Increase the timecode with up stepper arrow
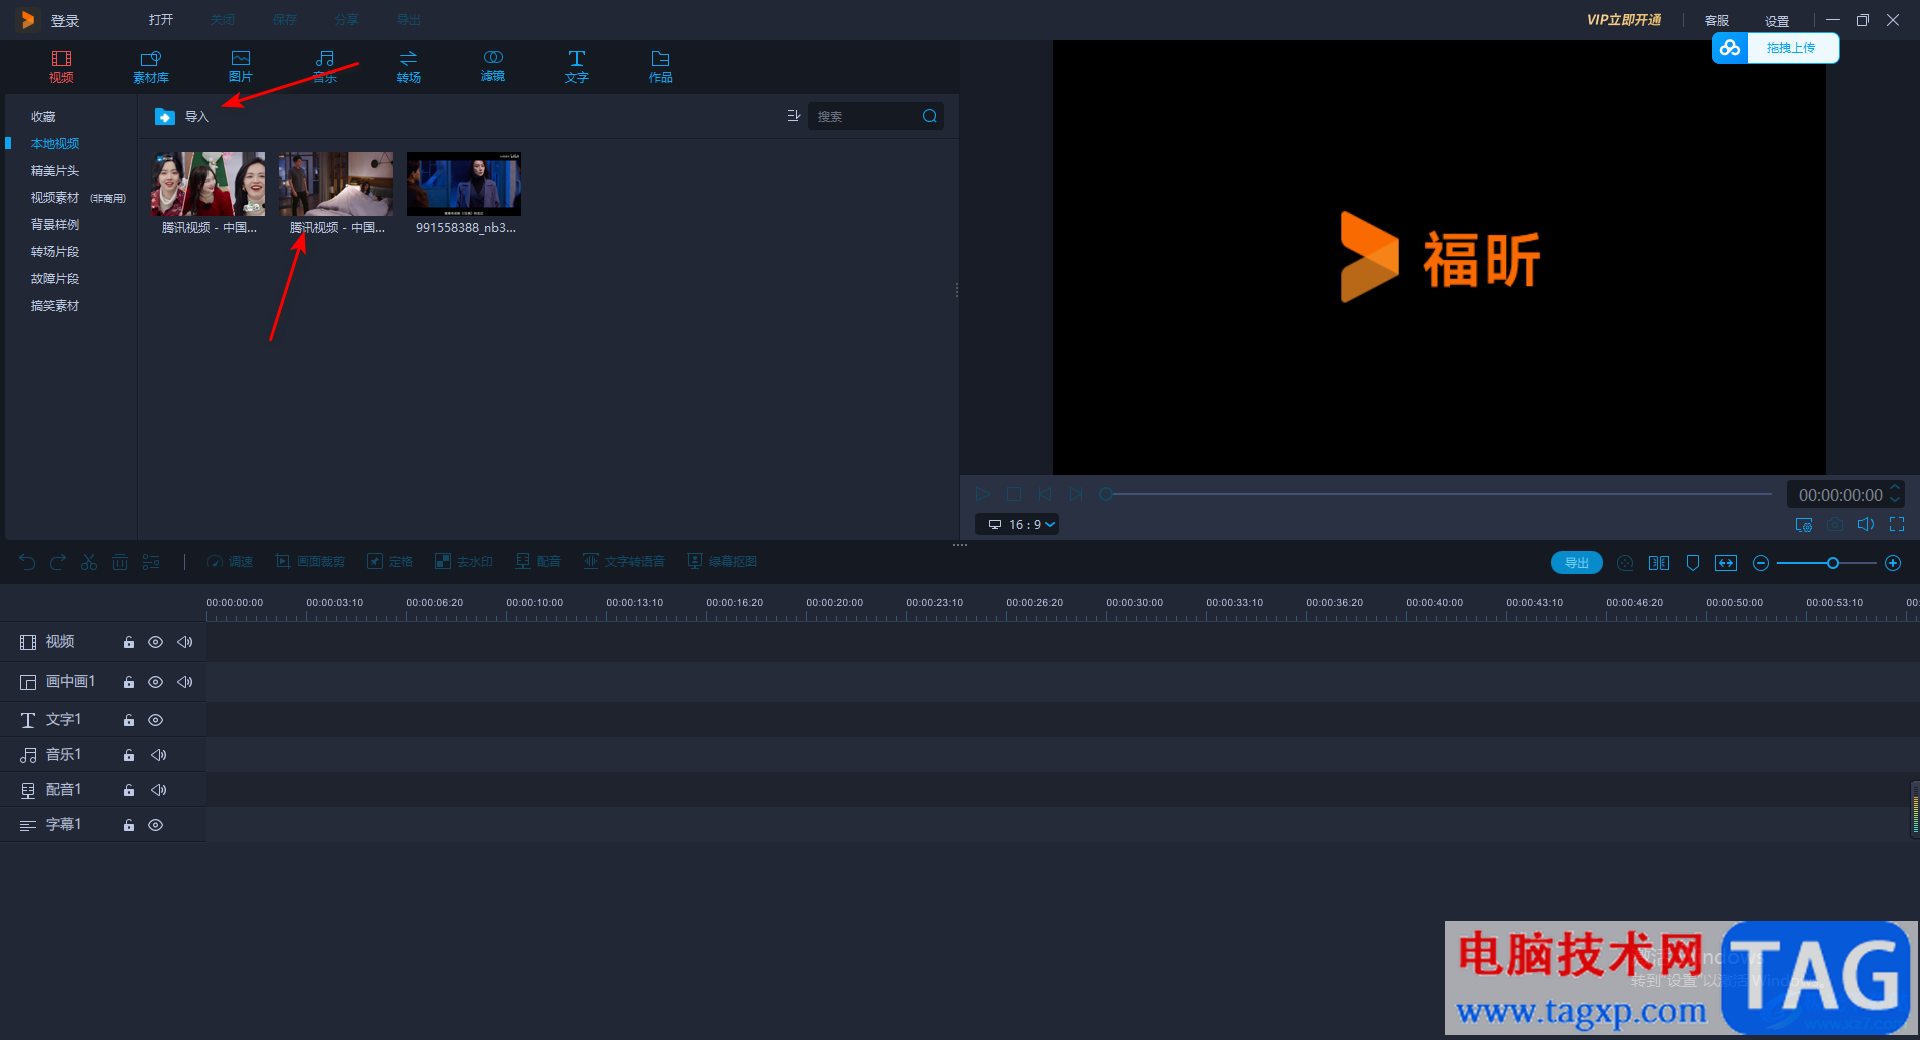This screenshot has height=1040, width=1920. 1895,489
